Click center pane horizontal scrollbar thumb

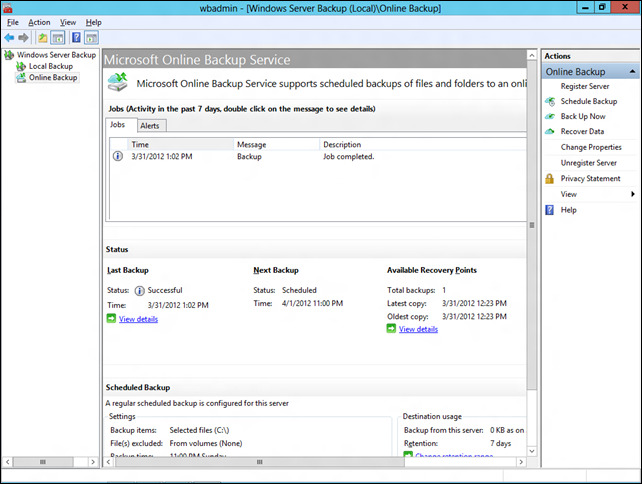(260, 462)
